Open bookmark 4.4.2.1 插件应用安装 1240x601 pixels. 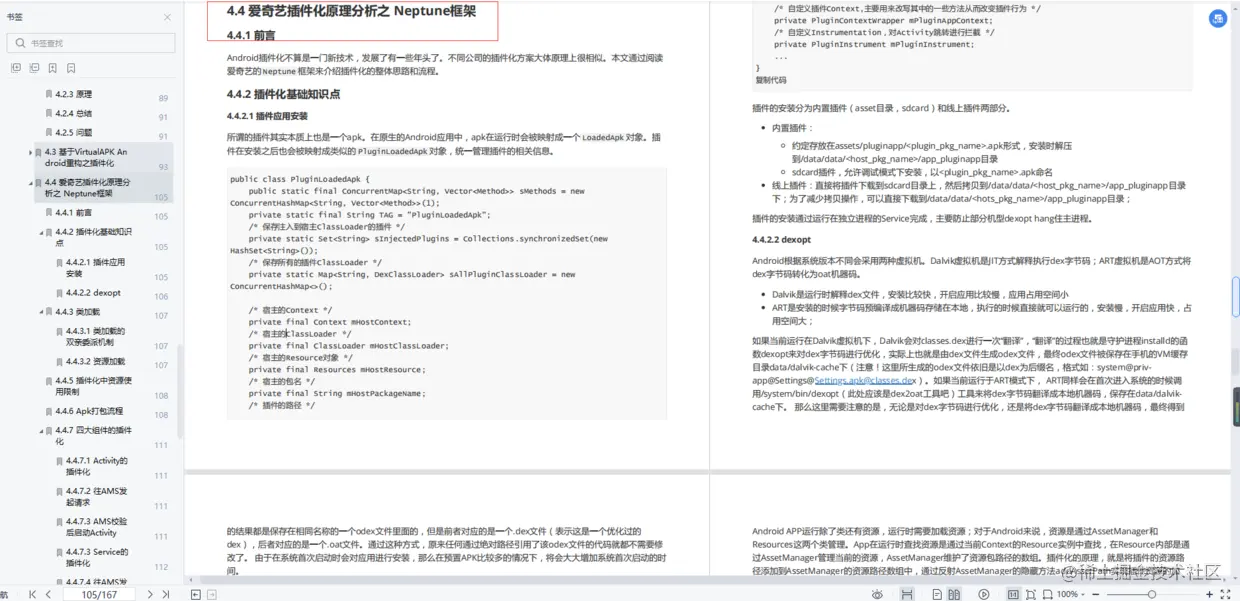(96, 268)
